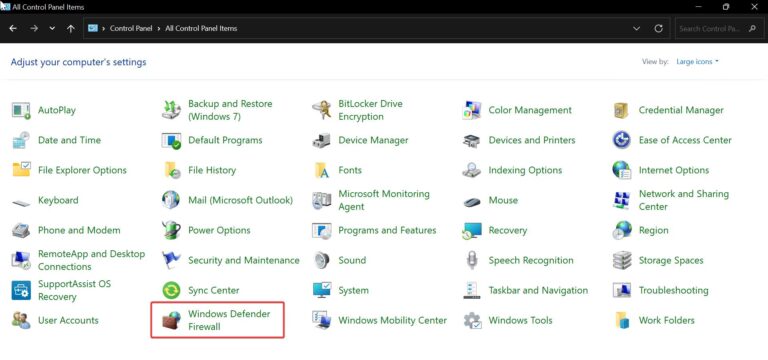The width and height of the screenshot is (768, 360).
Task: Go back with the Back arrow
Action: [x=13, y=28]
